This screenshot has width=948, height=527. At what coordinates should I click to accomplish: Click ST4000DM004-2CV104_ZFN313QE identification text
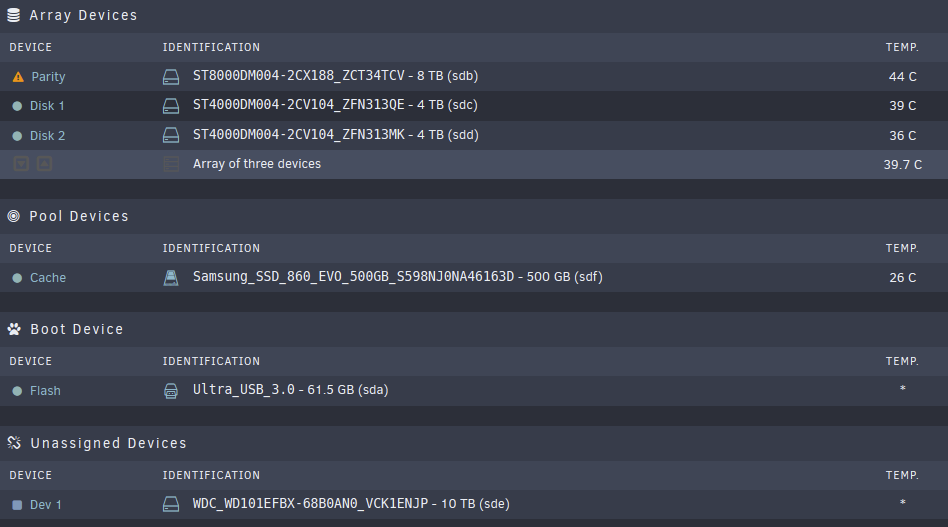tap(299, 105)
